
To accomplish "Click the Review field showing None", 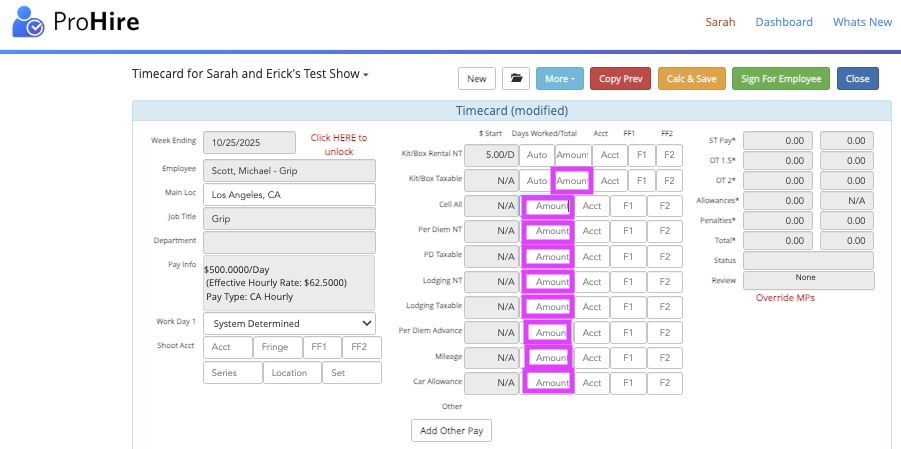I will 809,280.
